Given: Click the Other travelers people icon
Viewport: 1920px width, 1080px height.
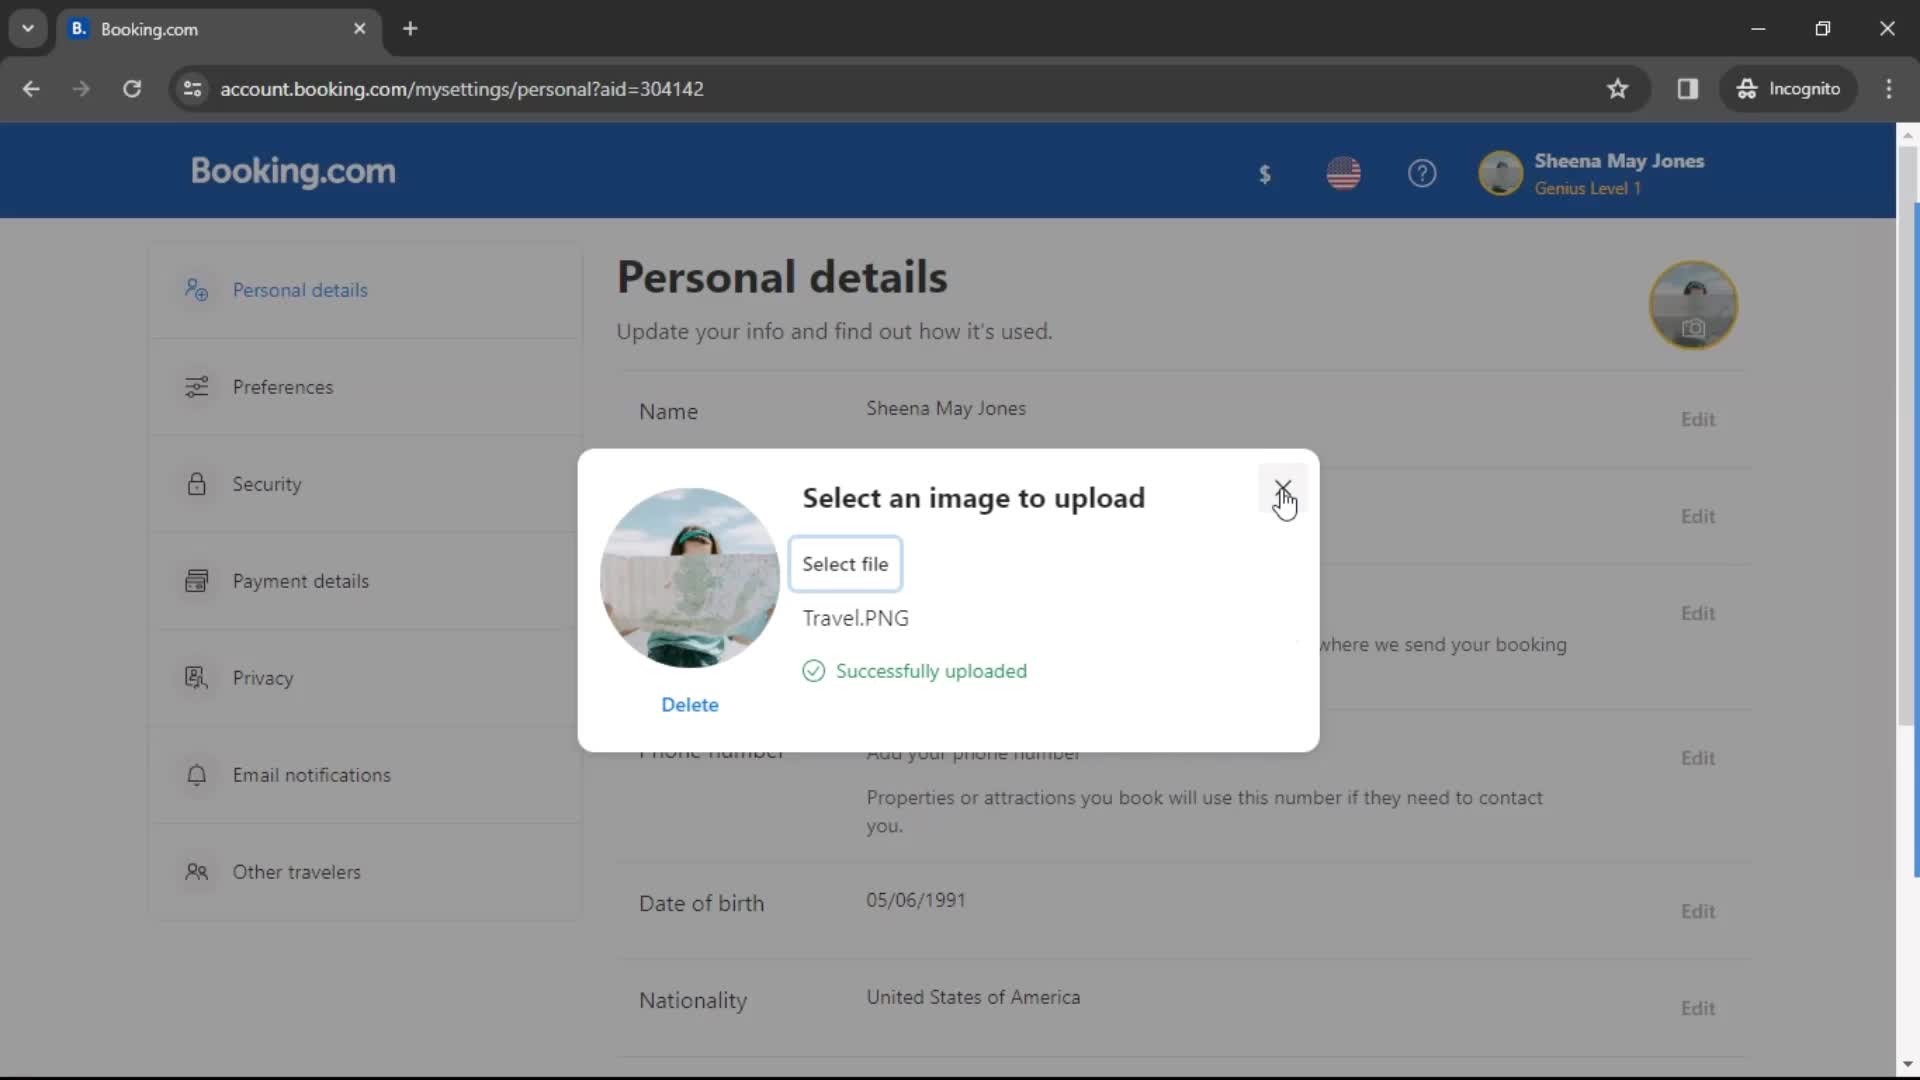Looking at the screenshot, I should (196, 872).
